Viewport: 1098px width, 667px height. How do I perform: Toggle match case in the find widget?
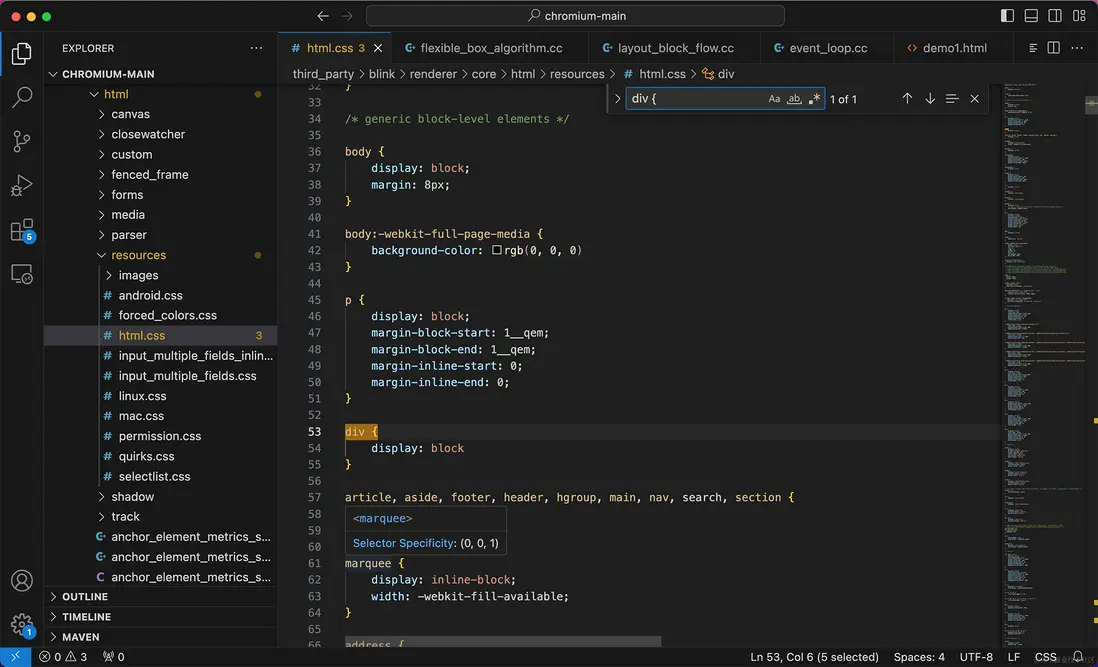pos(774,98)
